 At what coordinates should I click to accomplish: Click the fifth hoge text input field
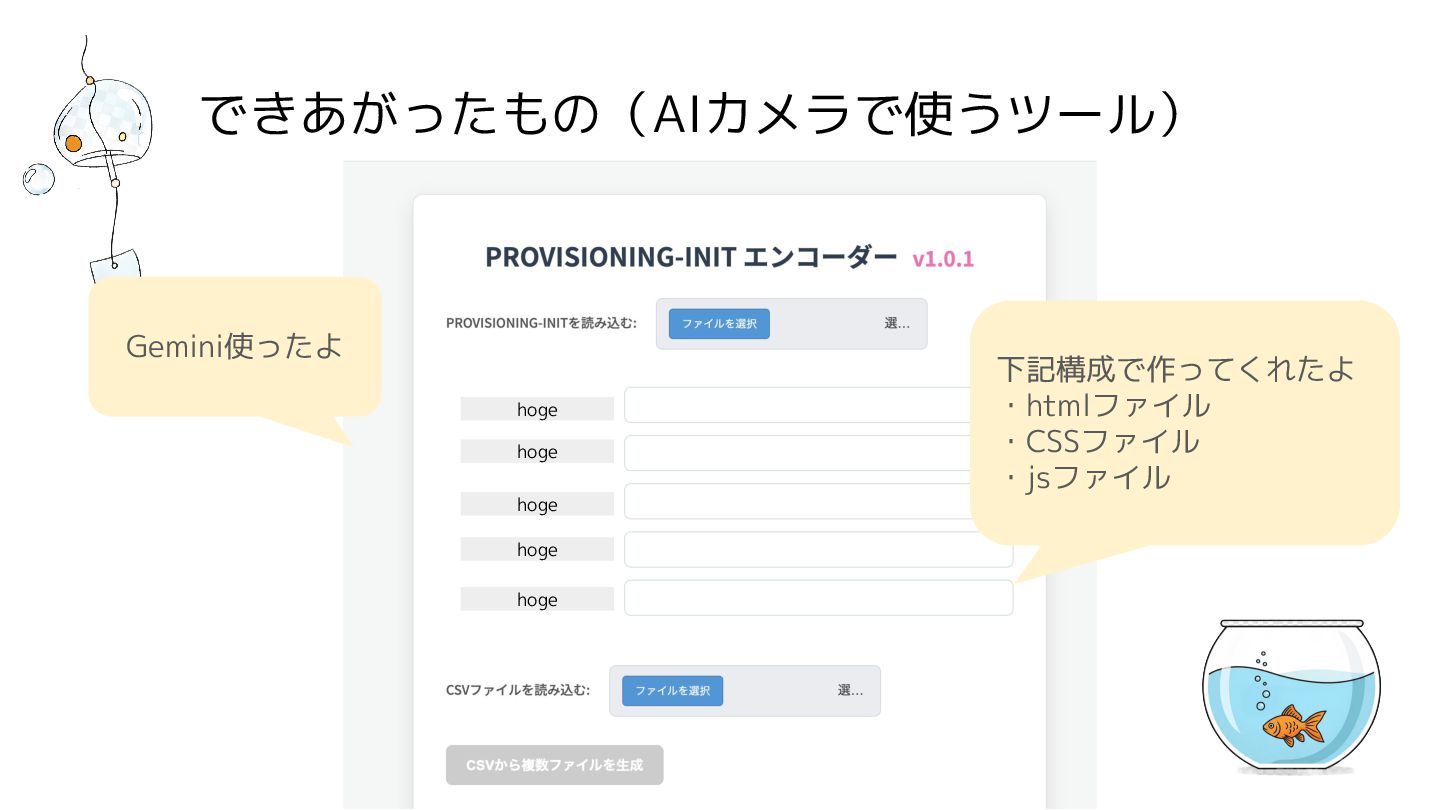[818, 597]
